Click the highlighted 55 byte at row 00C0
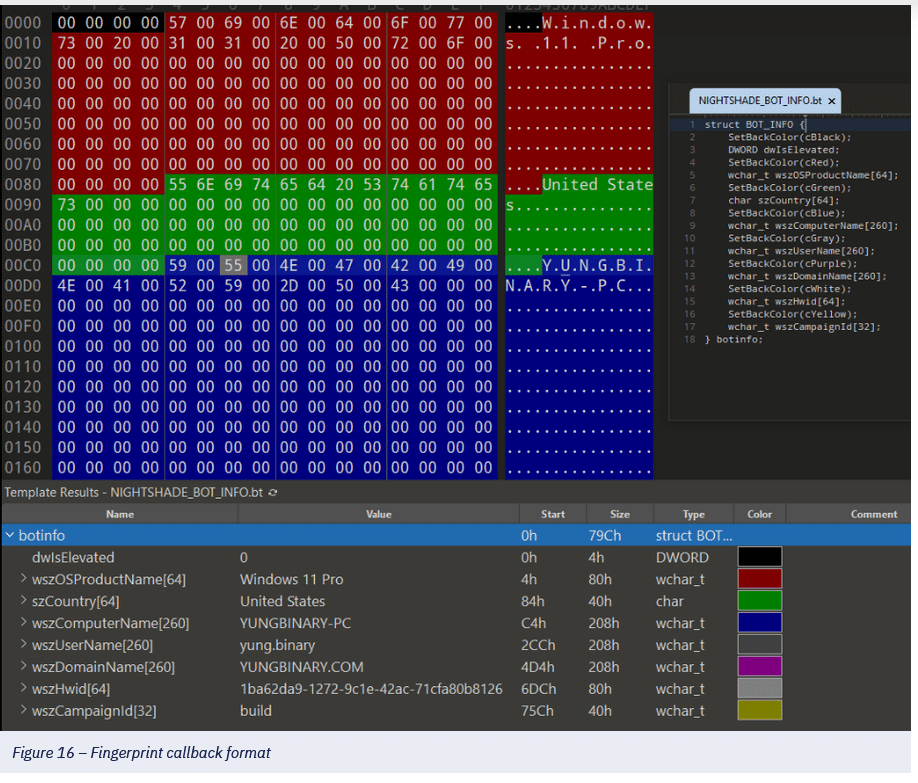 point(232,266)
